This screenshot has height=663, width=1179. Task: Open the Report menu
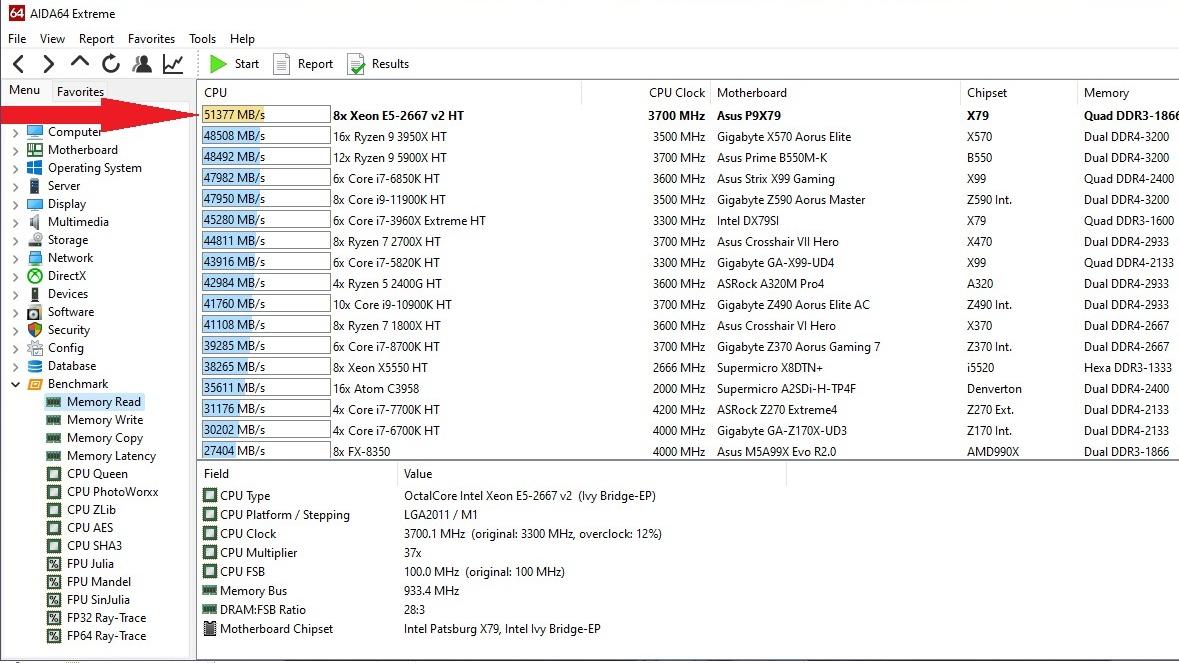point(96,38)
